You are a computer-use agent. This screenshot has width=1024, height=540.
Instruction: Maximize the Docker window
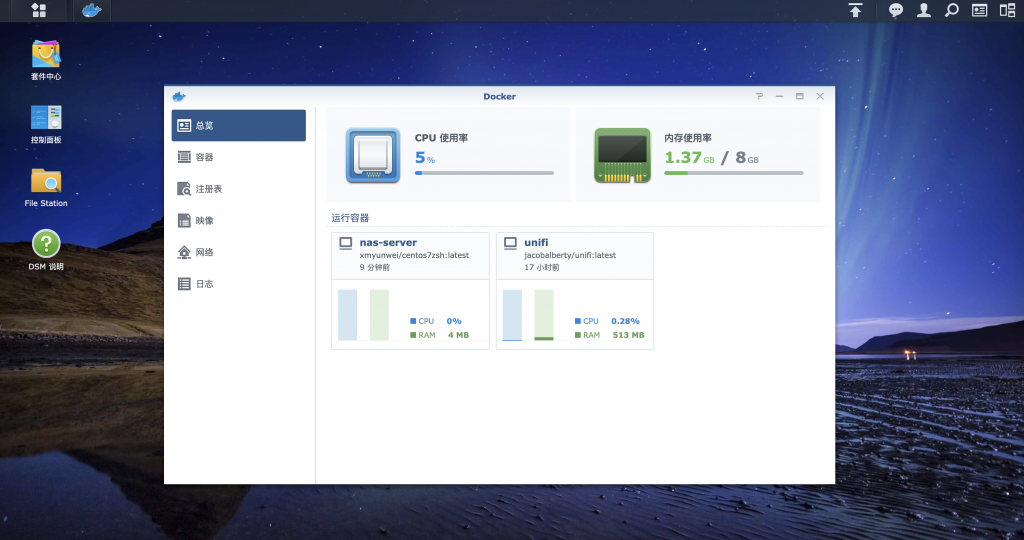pos(799,96)
